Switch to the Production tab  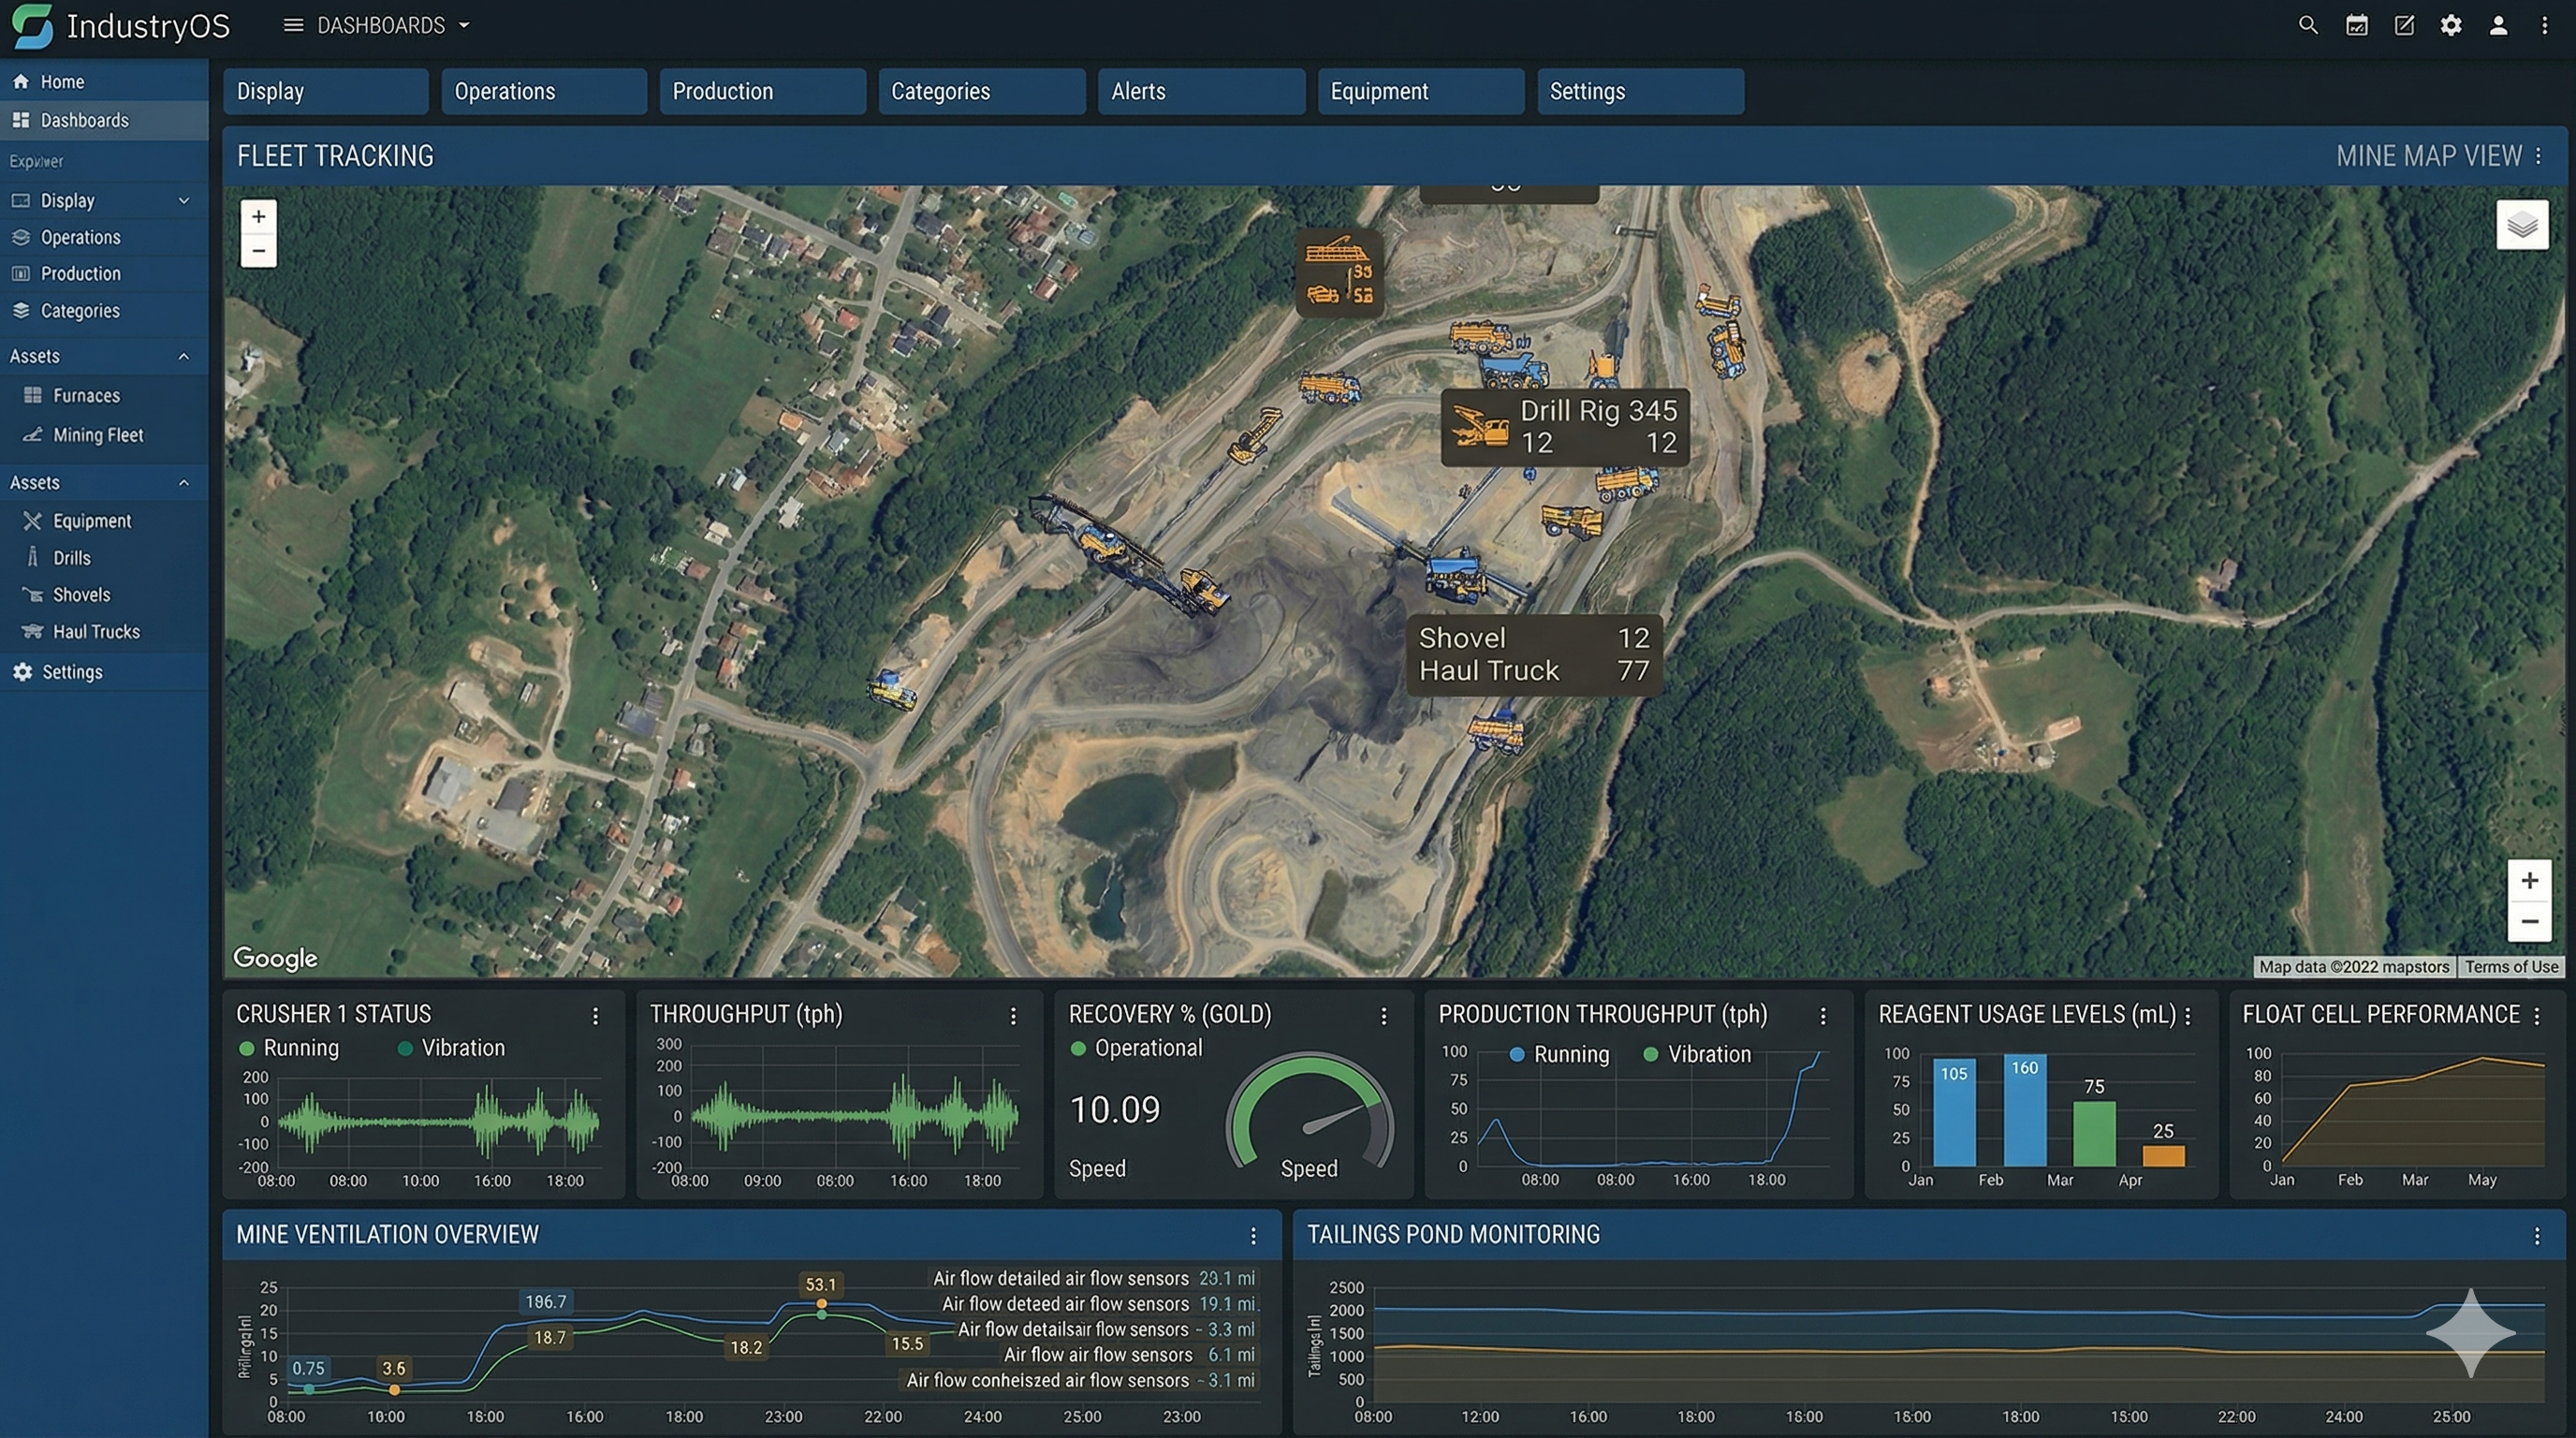pyautogui.click(x=722, y=91)
